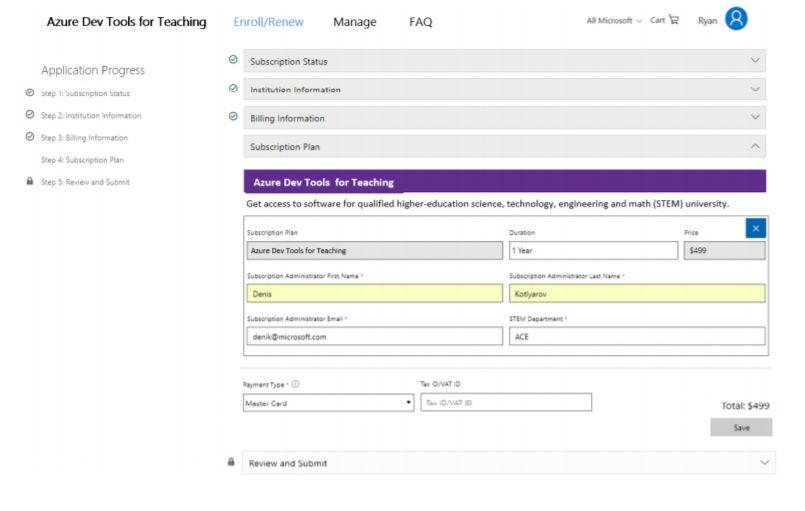805x511 pixels.
Task: Click the Administrator First Name field with Denis
Action: (x=375, y=294)
